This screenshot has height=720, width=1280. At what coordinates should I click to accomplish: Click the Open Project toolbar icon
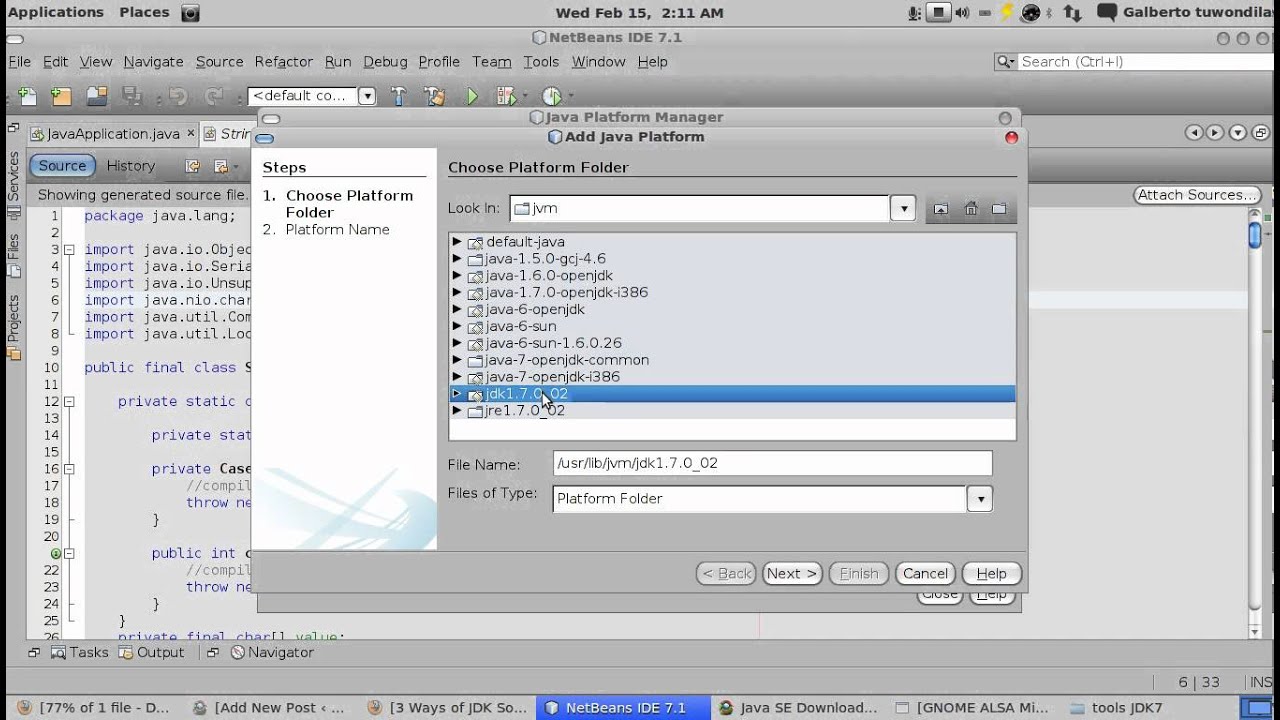[97, 96]
